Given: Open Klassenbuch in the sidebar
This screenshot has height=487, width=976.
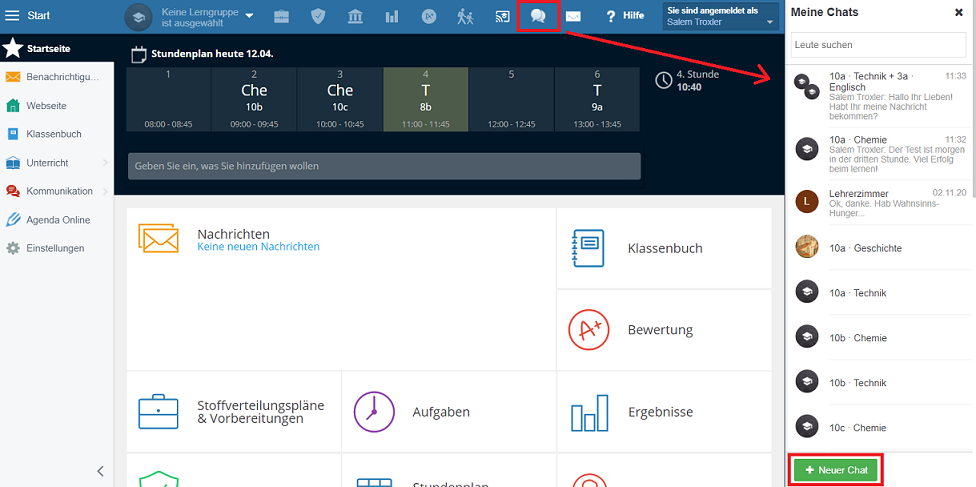Looking at the screenshot, I should pyautogui.click(x=57, y=134).
